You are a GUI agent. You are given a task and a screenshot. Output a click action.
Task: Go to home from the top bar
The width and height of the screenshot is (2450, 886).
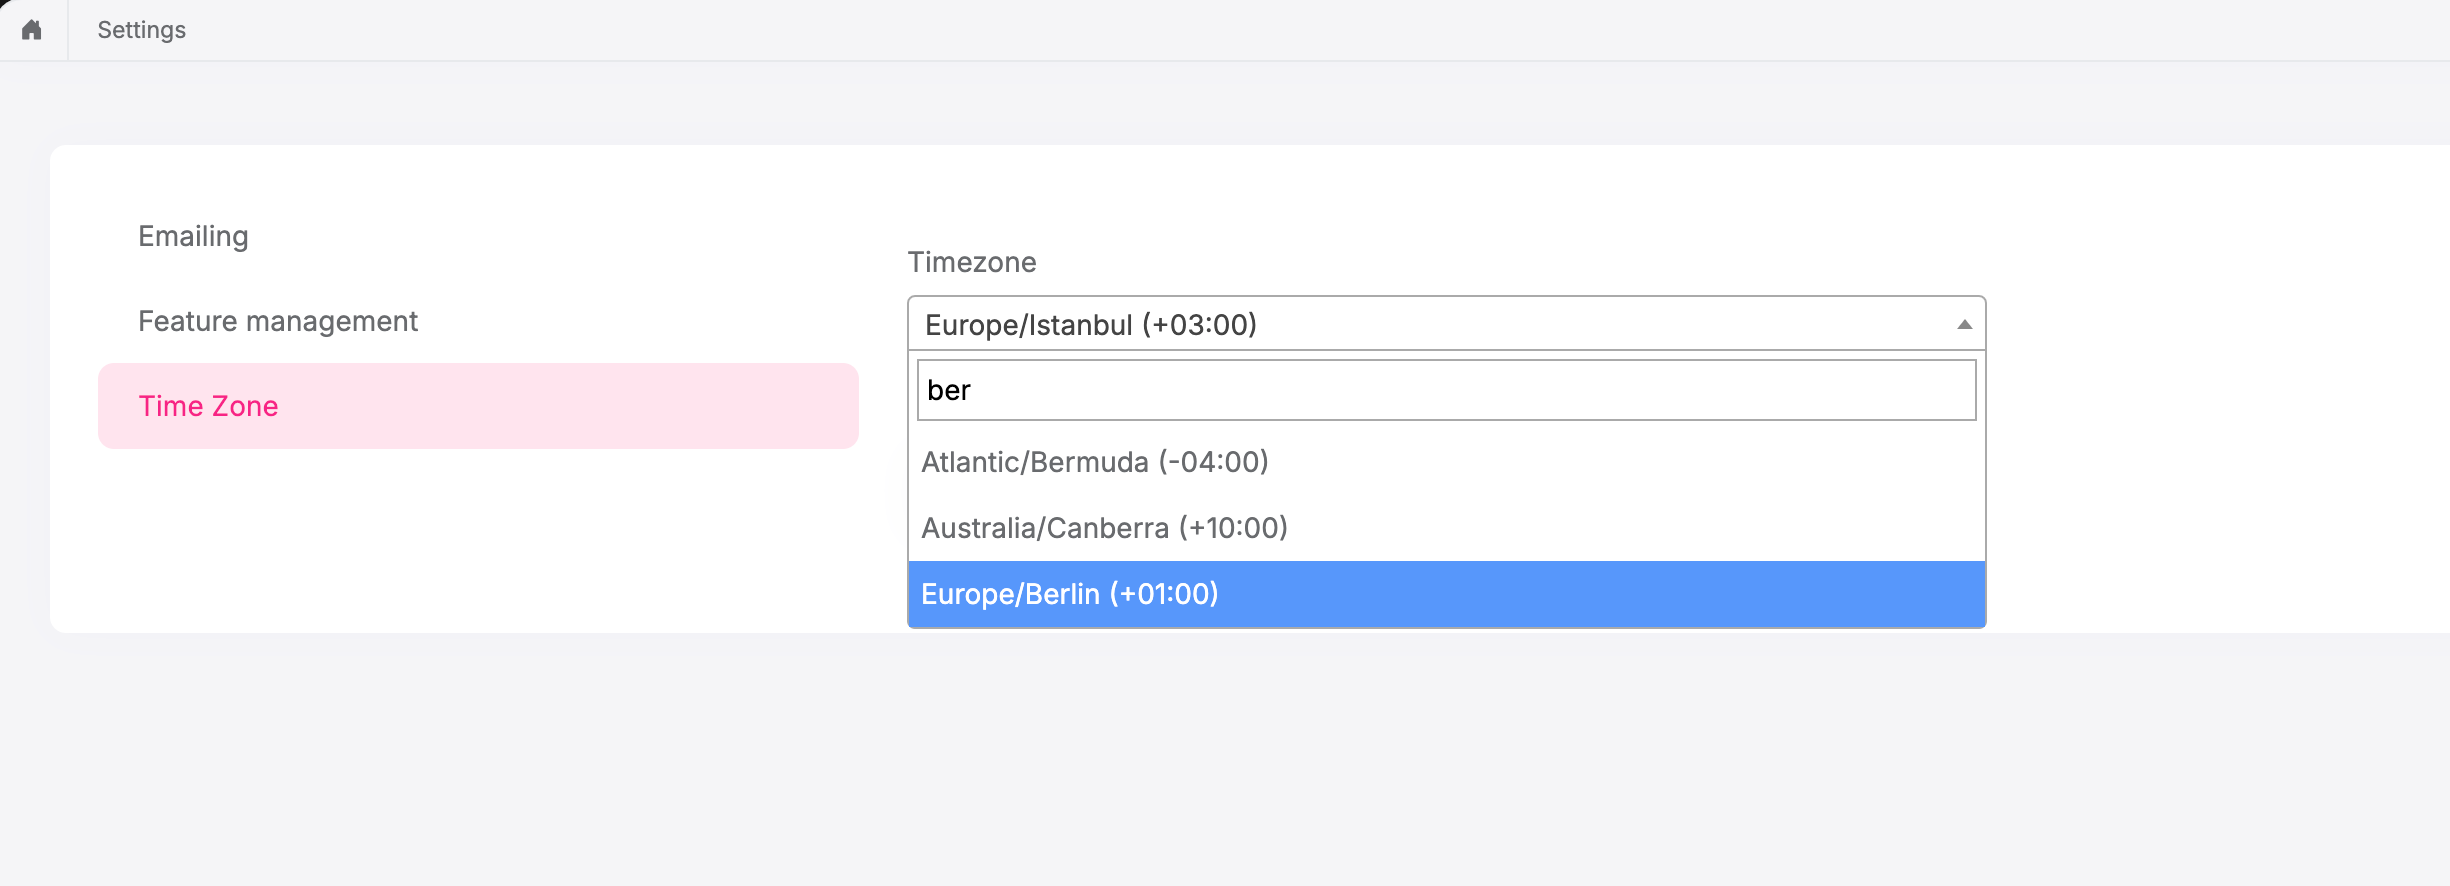click(32, 30)
